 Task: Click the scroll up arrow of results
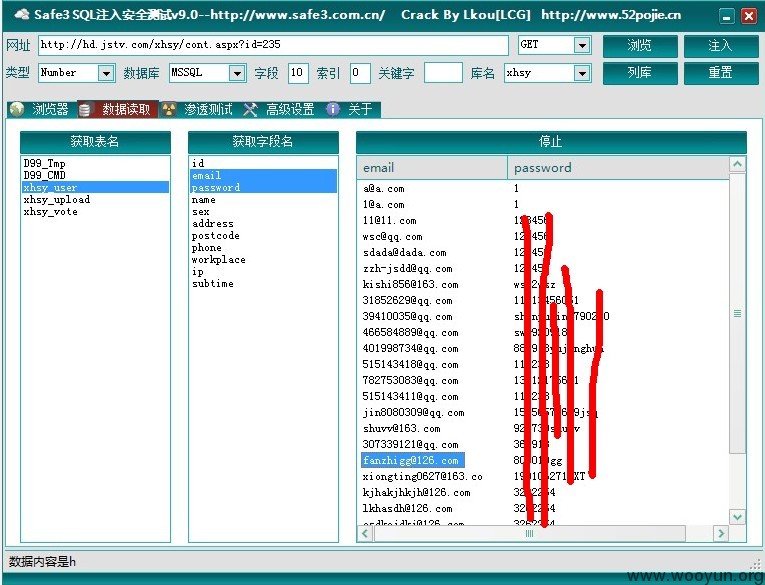(737, 164)
